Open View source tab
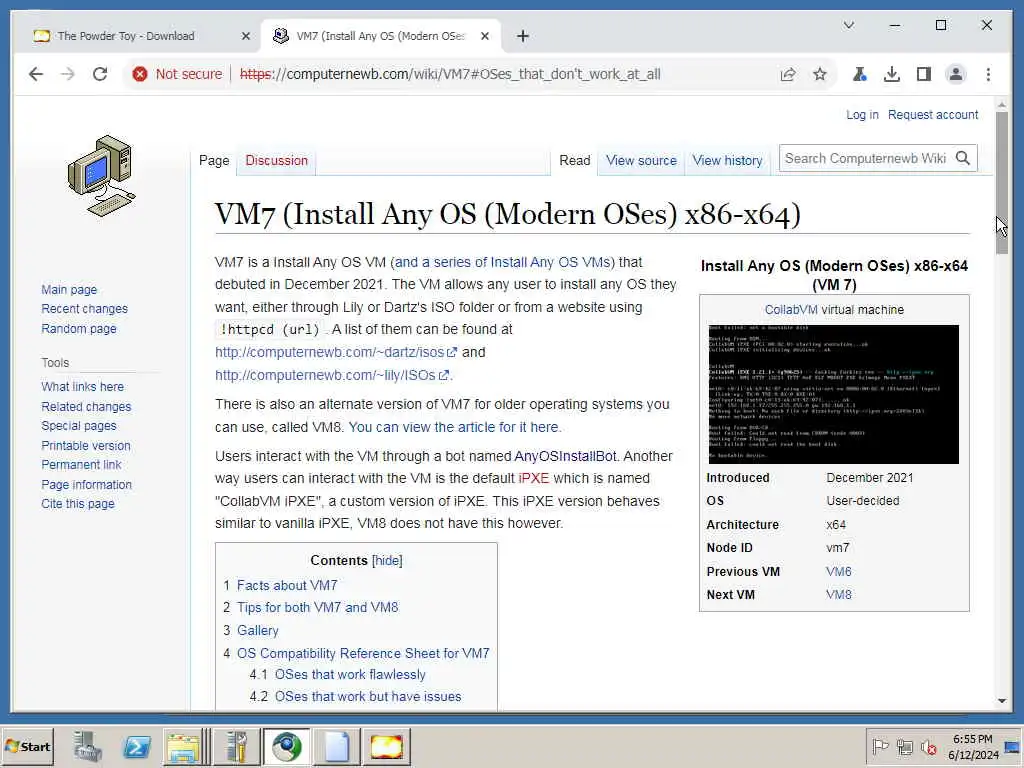Screen dimensions: 1024x768 (x=641, y=161)
